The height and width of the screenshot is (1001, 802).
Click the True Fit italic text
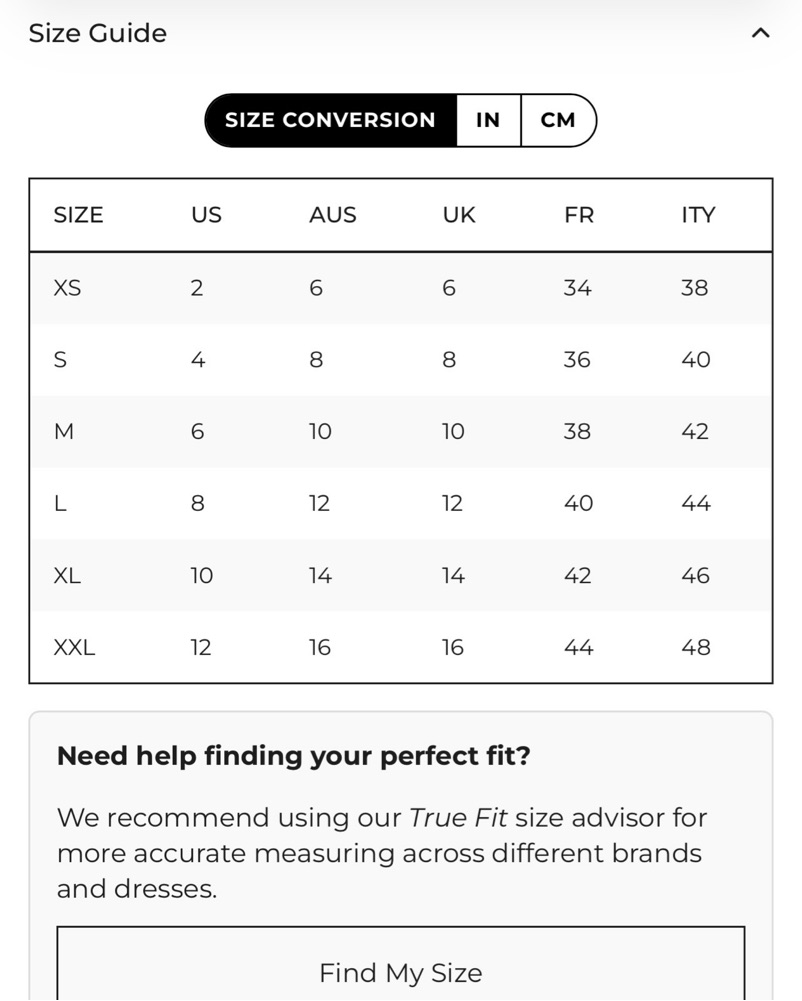click(458, 818)
